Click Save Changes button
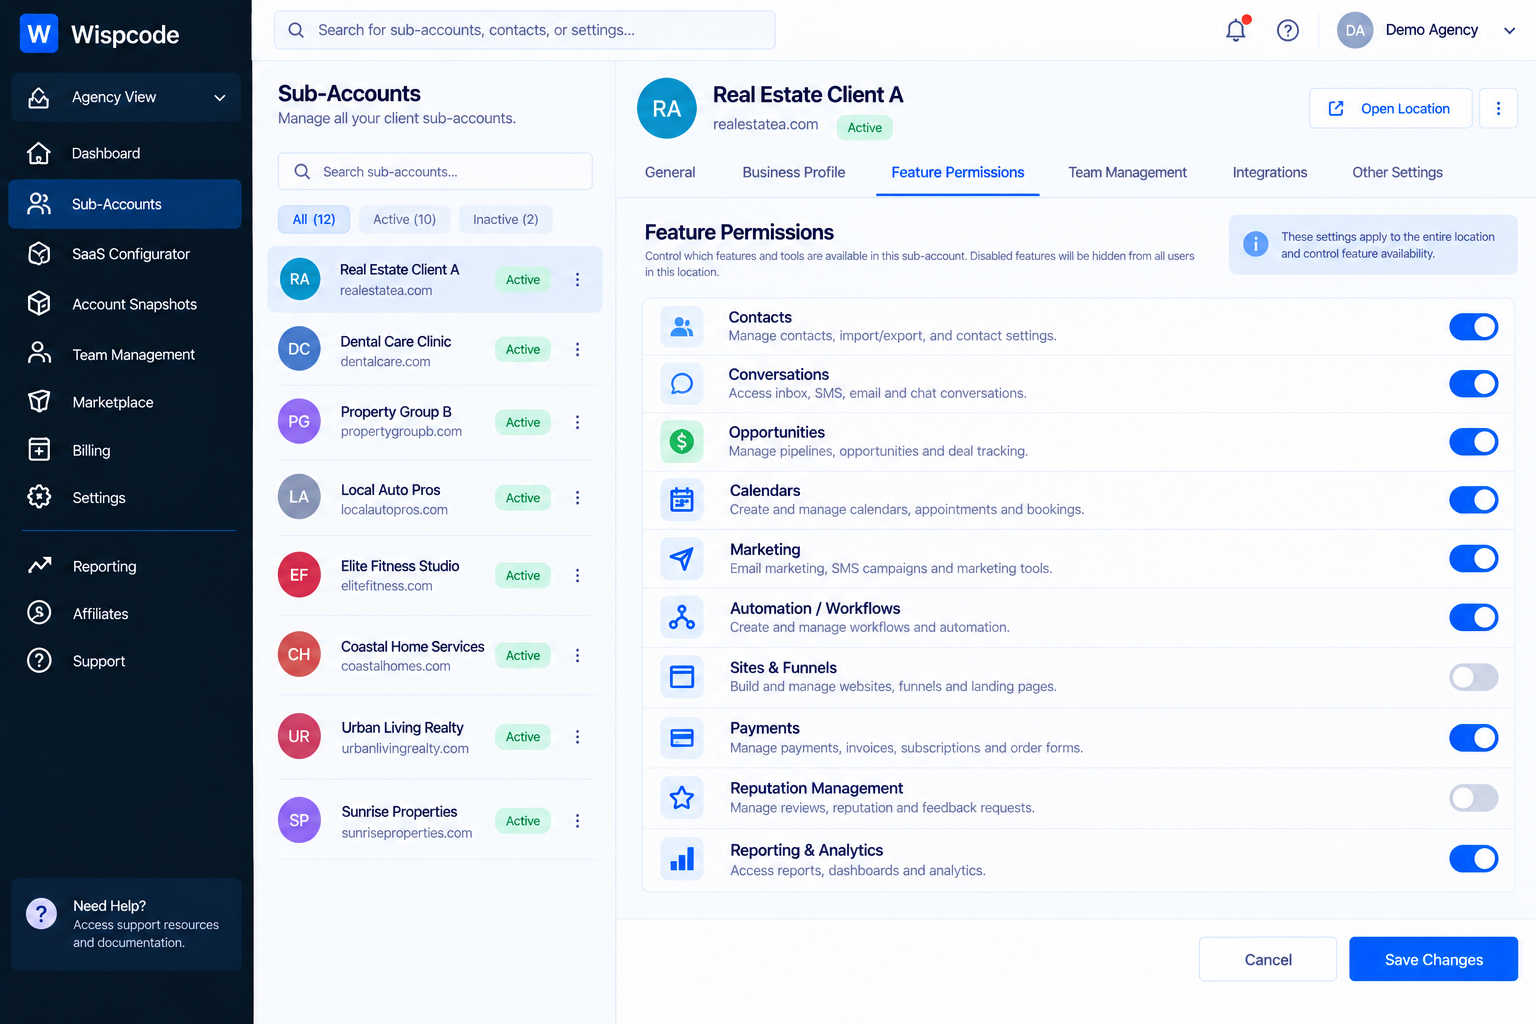1536x1024 pixels. click(1433, 959)
